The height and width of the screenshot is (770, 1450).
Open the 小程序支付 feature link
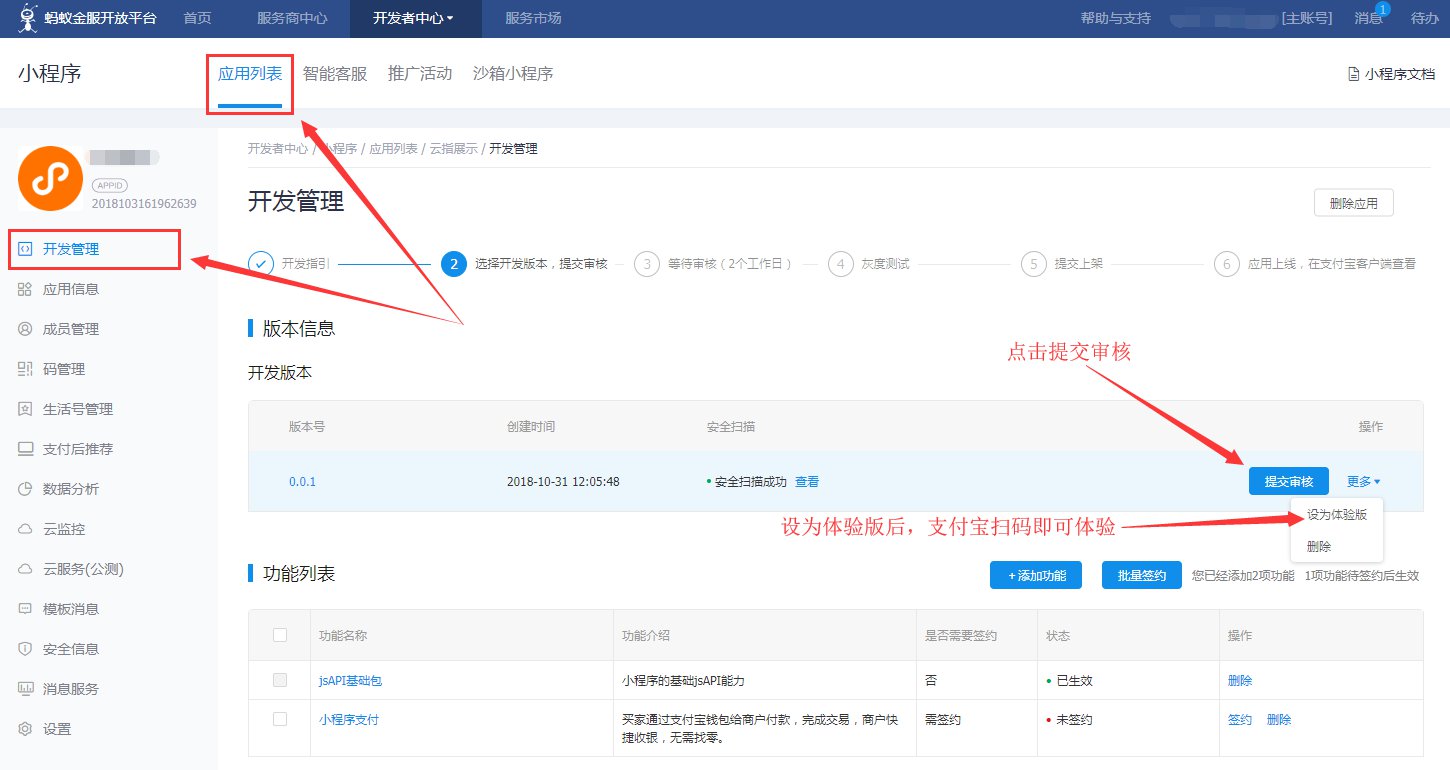coord(349,719)
